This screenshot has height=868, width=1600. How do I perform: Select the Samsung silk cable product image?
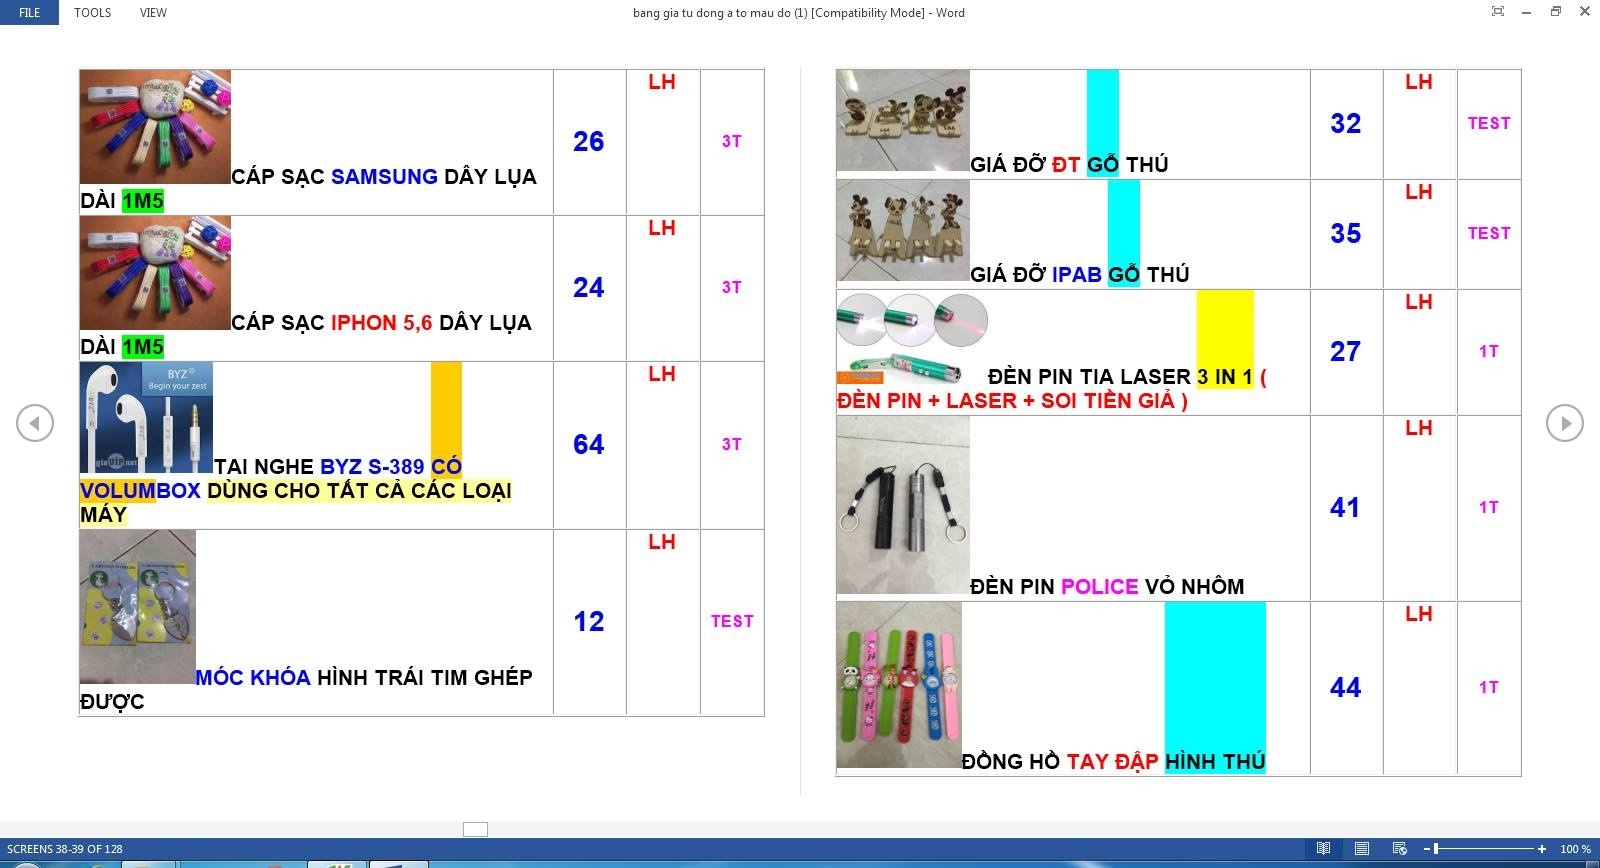click(x=155, y=127)
